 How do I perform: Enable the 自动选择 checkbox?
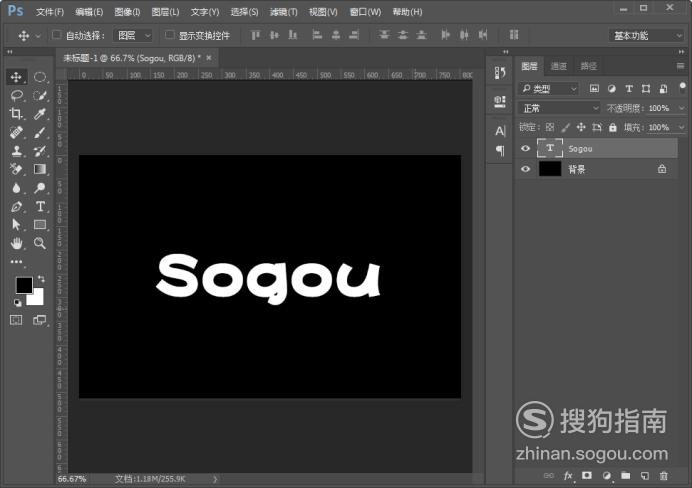click(x=56, y=35)
